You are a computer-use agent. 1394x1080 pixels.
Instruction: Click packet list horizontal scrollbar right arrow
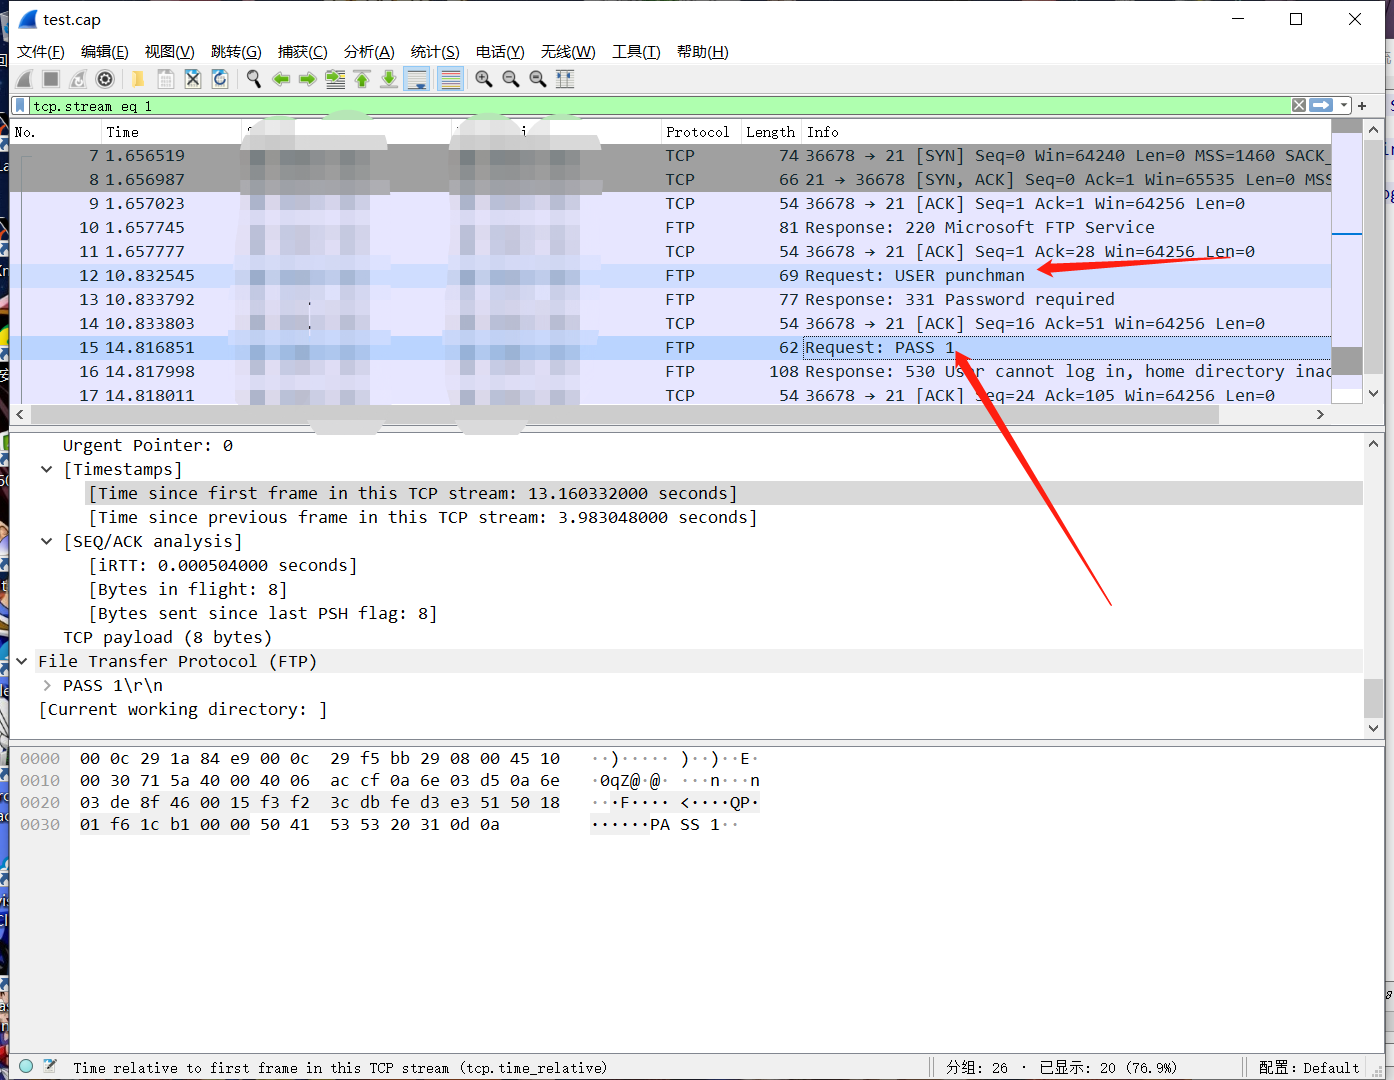coord(1320,414)
